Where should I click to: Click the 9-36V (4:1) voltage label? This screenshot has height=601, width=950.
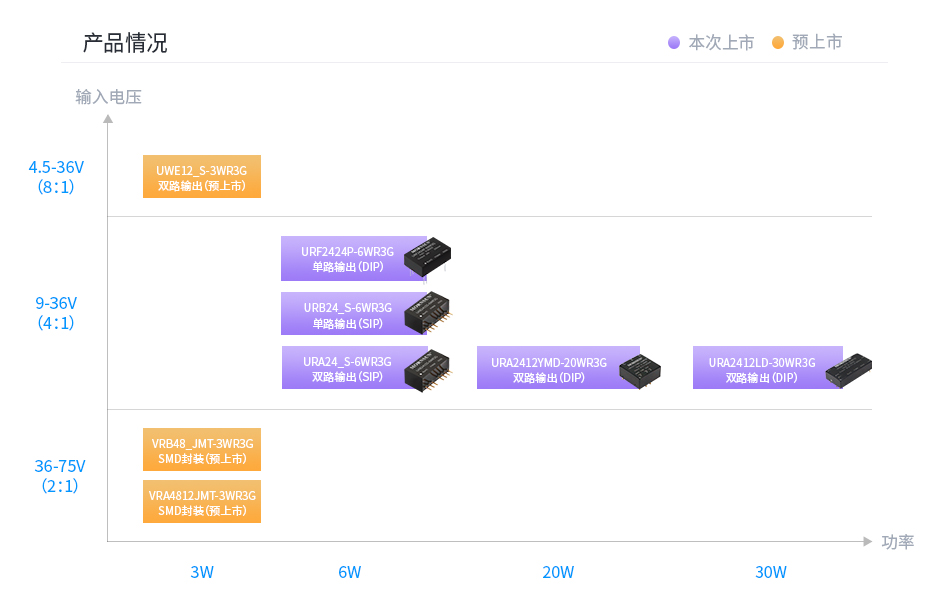(x=56, y=312)
